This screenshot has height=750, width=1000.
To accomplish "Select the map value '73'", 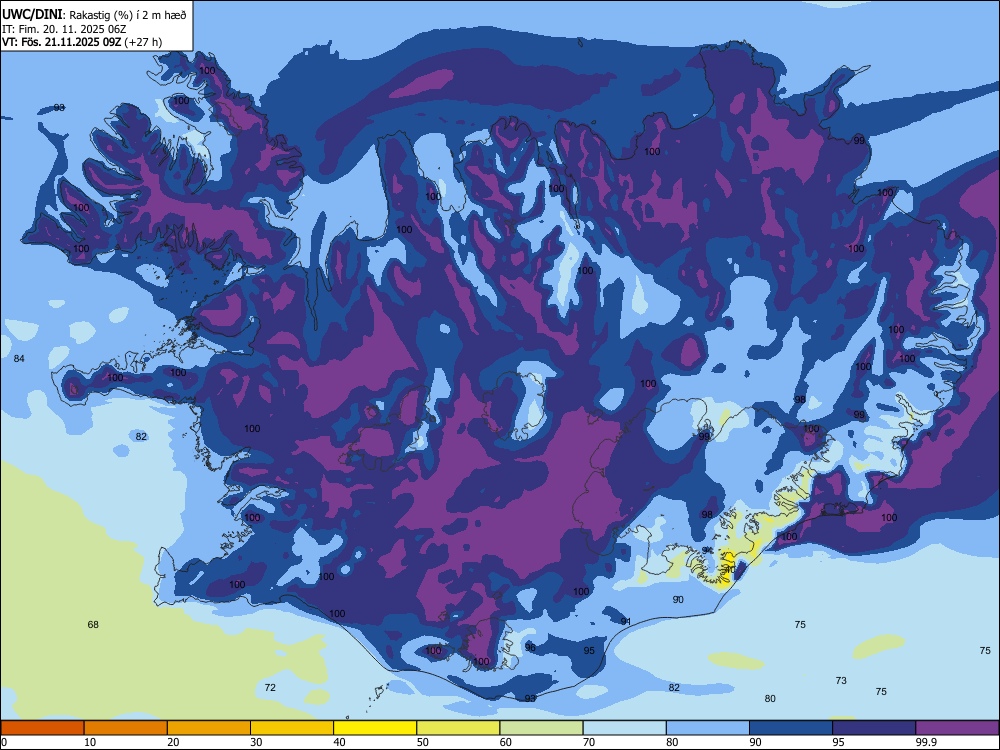I will click(x=841, y=680).
